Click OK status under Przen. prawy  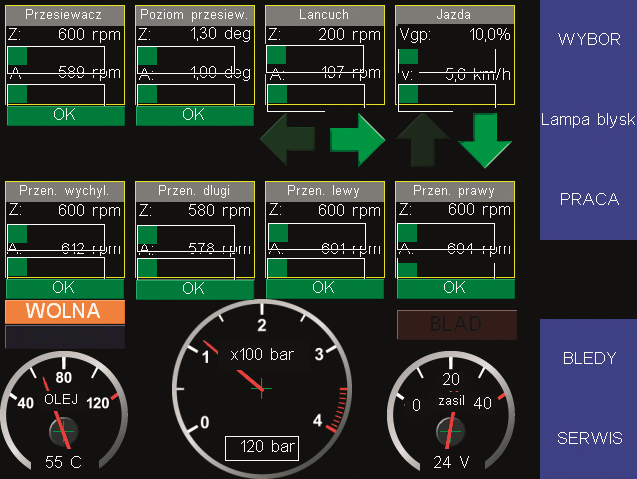click(454, 288)
